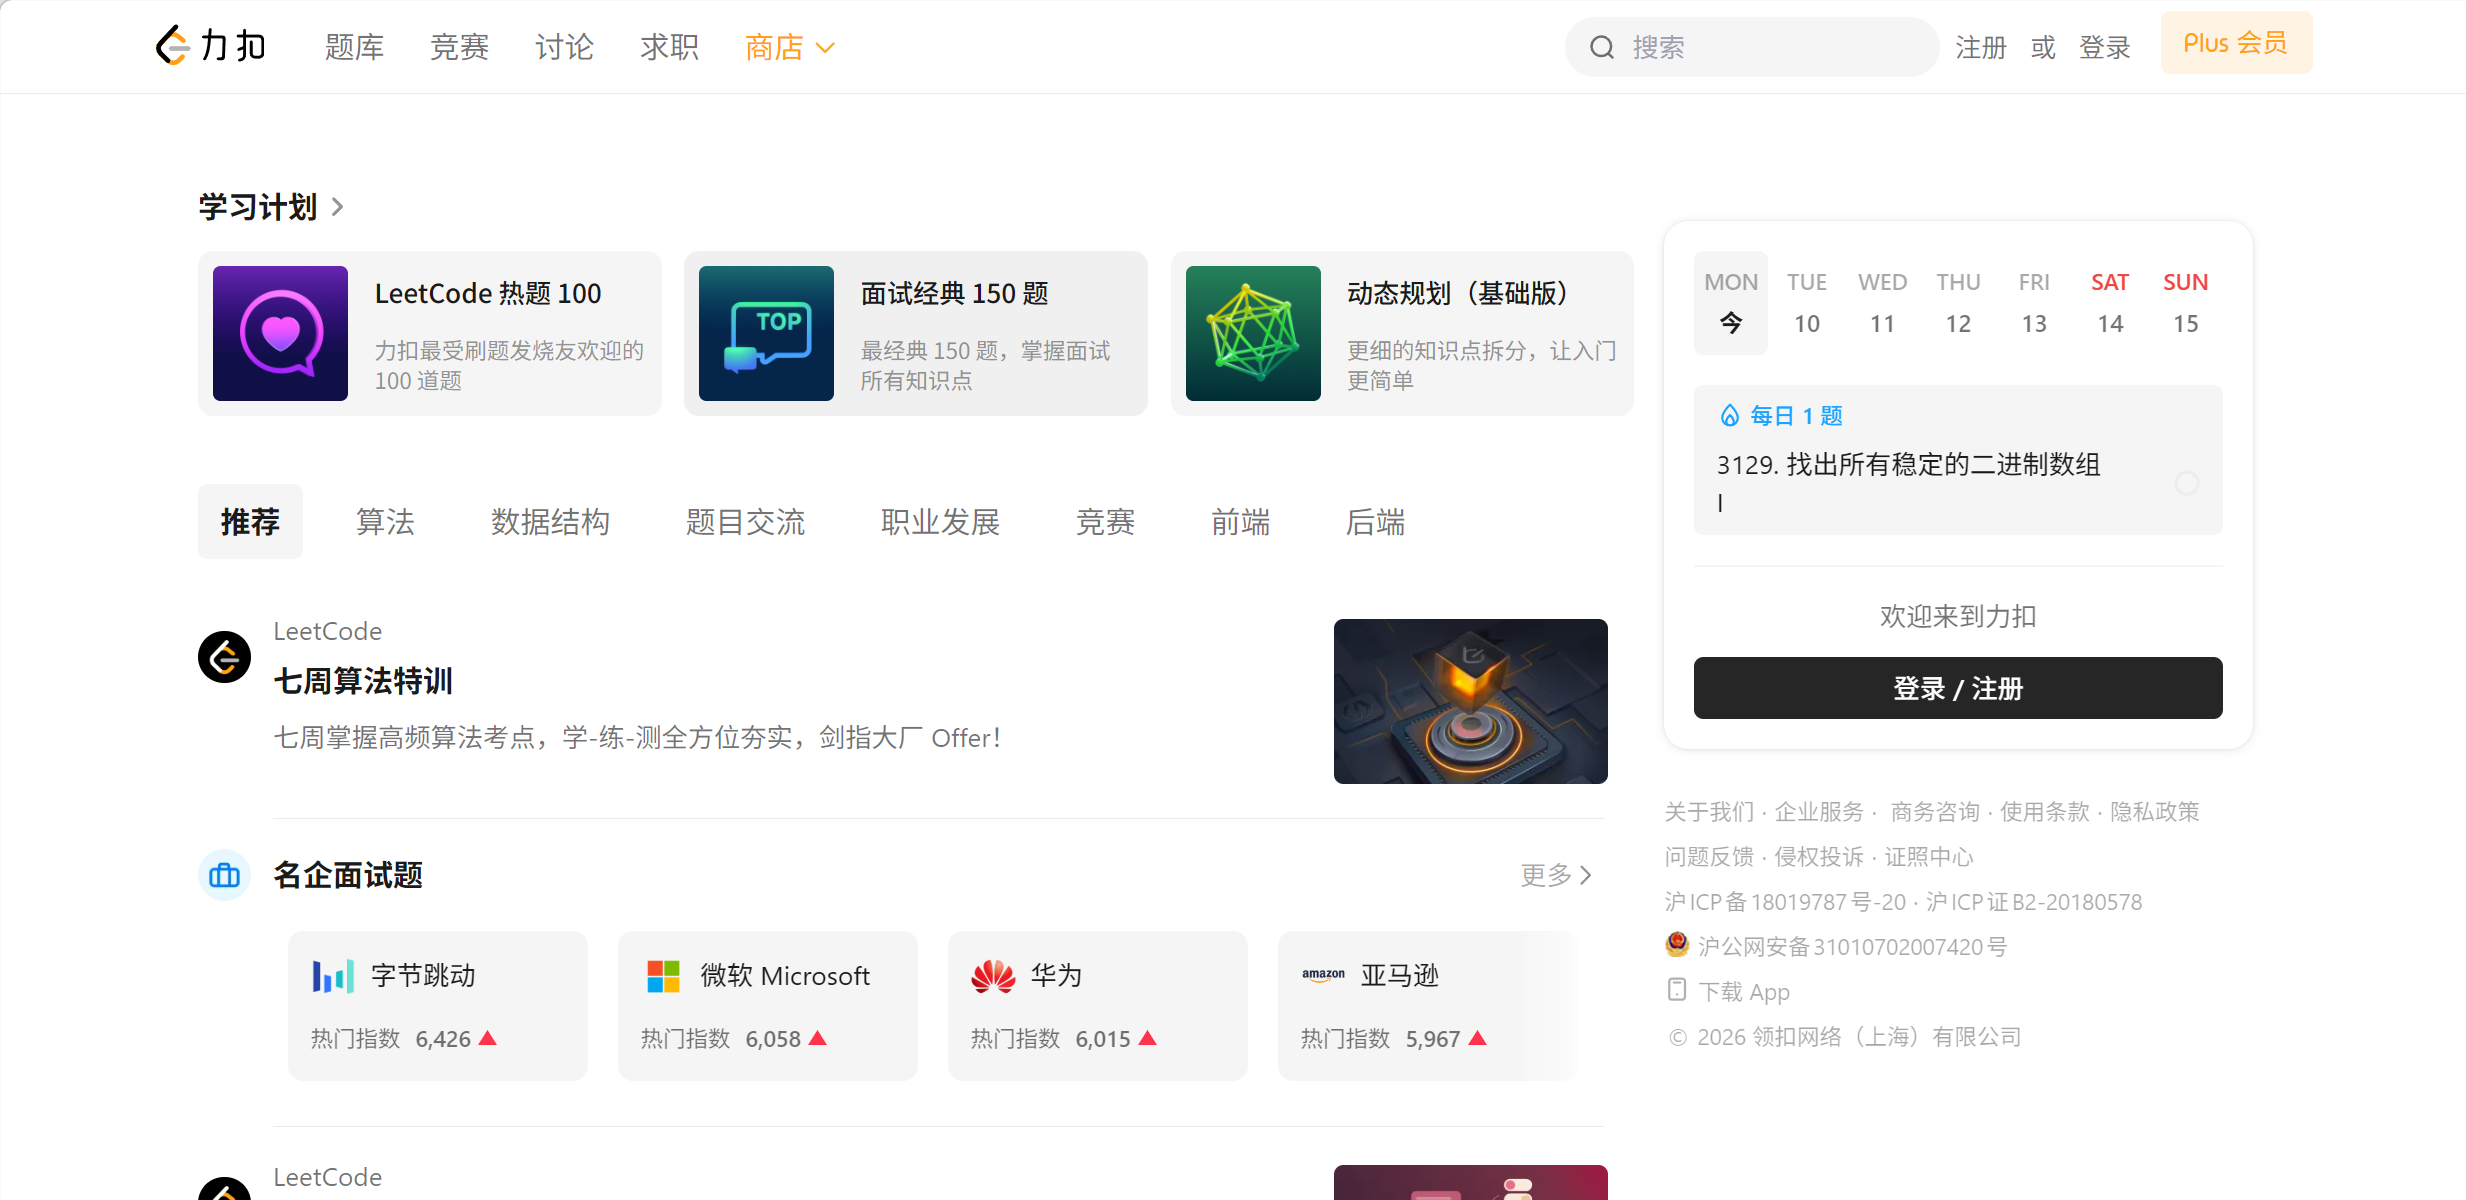This screenshot has height=1200, width=2466.
Task: Select Monday 今 in the calendar
Action: click(1730, 303)
